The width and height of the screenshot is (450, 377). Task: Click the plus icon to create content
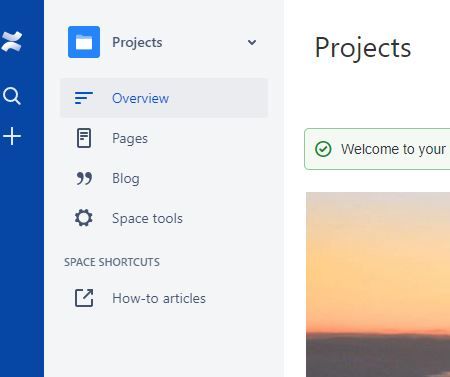click(x=12, y=136)
